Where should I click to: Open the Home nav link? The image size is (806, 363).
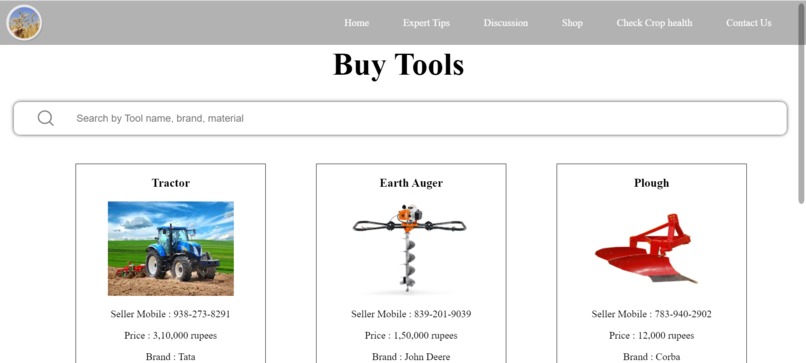pyautogui.click(x=356, y=23)
